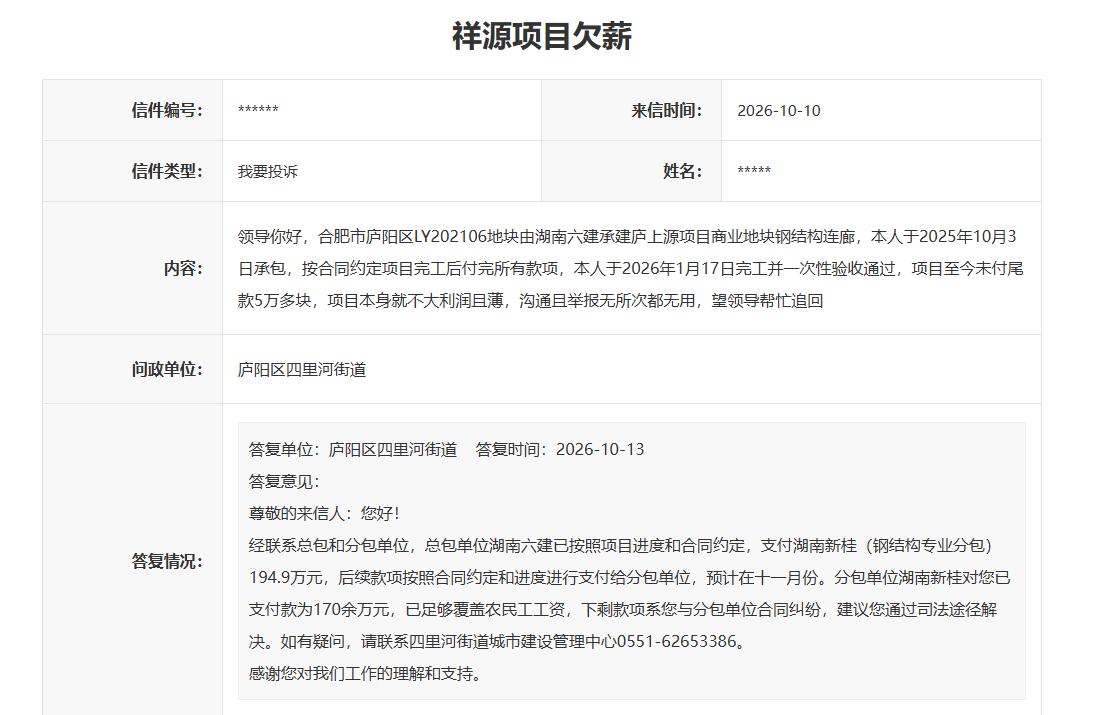Select the 答复情况 label

(167, 561)
